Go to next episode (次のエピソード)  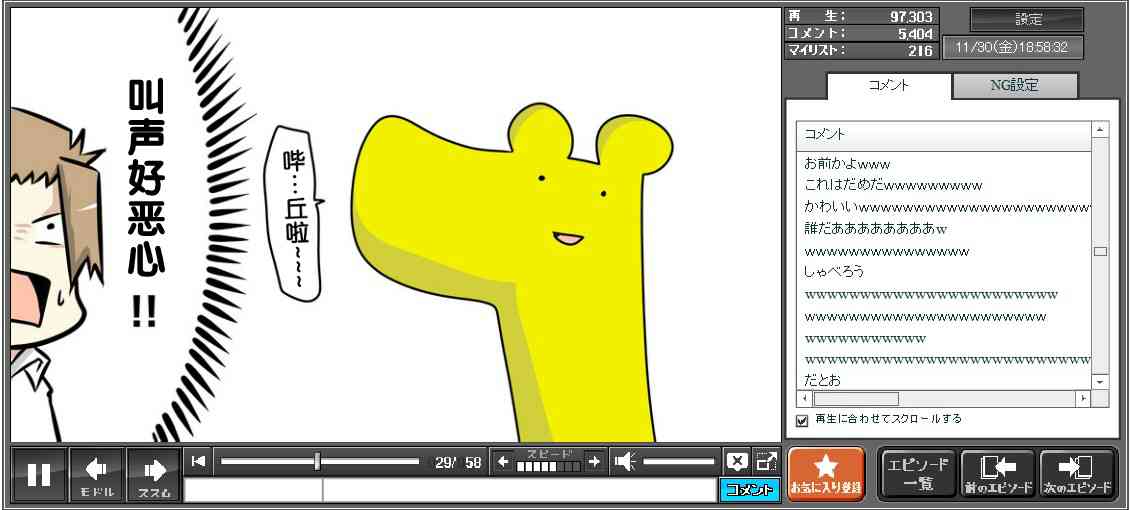[x=1077, y=474]
